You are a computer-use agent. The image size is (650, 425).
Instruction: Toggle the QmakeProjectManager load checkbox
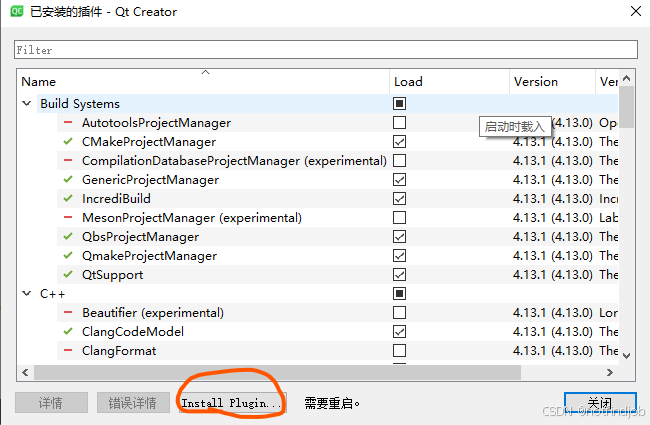point(399,256)
